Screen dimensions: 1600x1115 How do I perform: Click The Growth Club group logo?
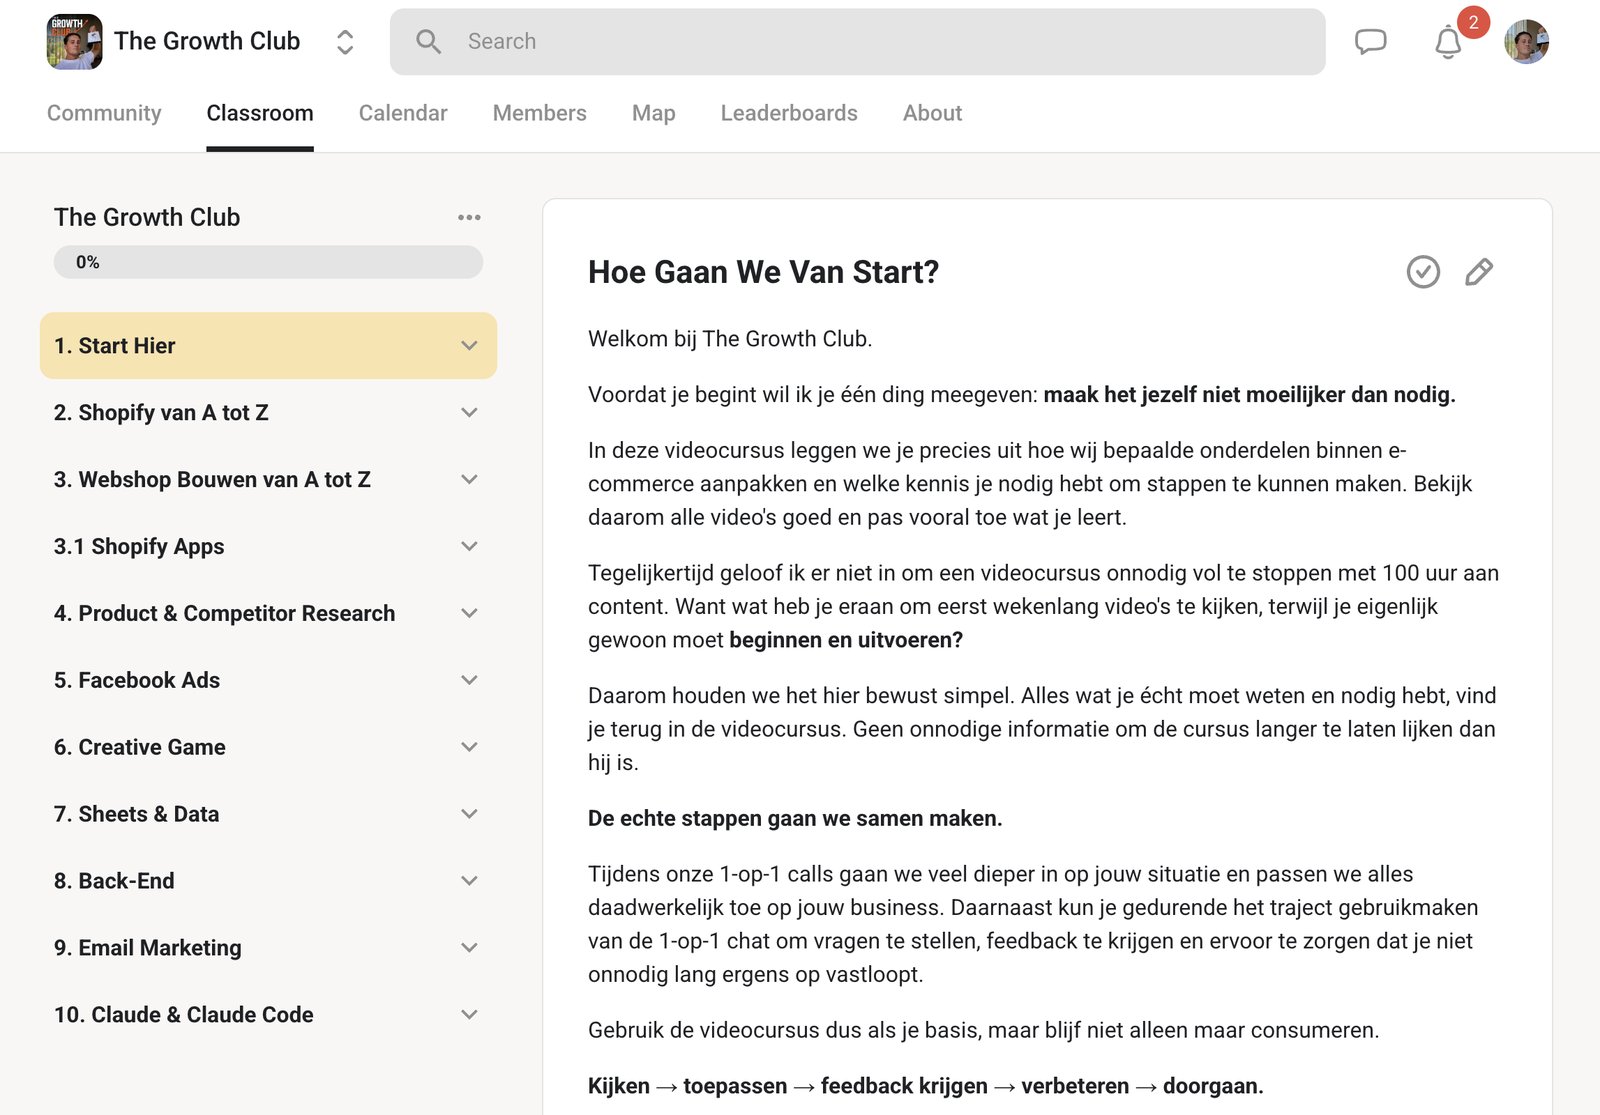(74, 42)
